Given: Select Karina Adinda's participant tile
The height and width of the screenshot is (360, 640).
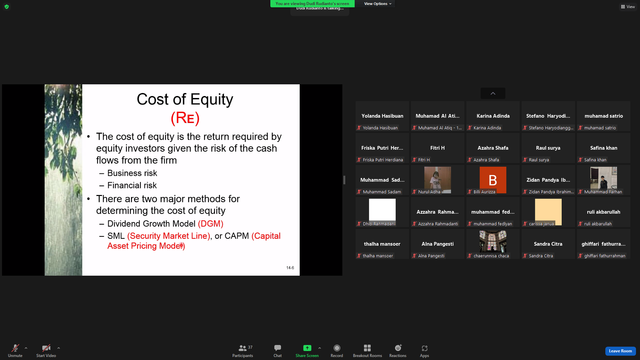Looking at the screenshot, I should tap(493, 116).
